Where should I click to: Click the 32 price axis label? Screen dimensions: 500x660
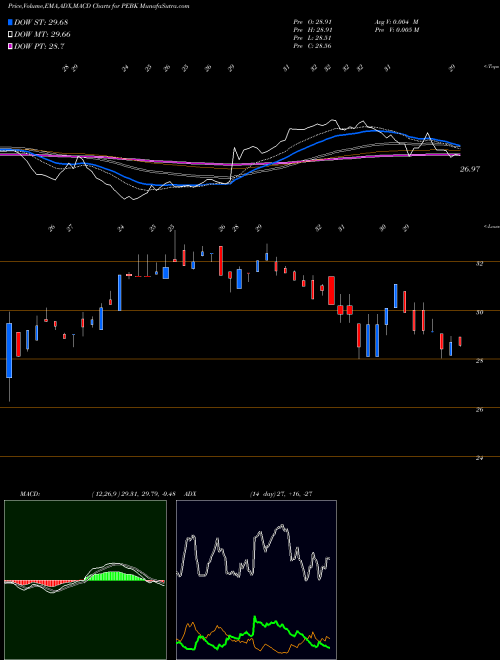tap(479, 264)
